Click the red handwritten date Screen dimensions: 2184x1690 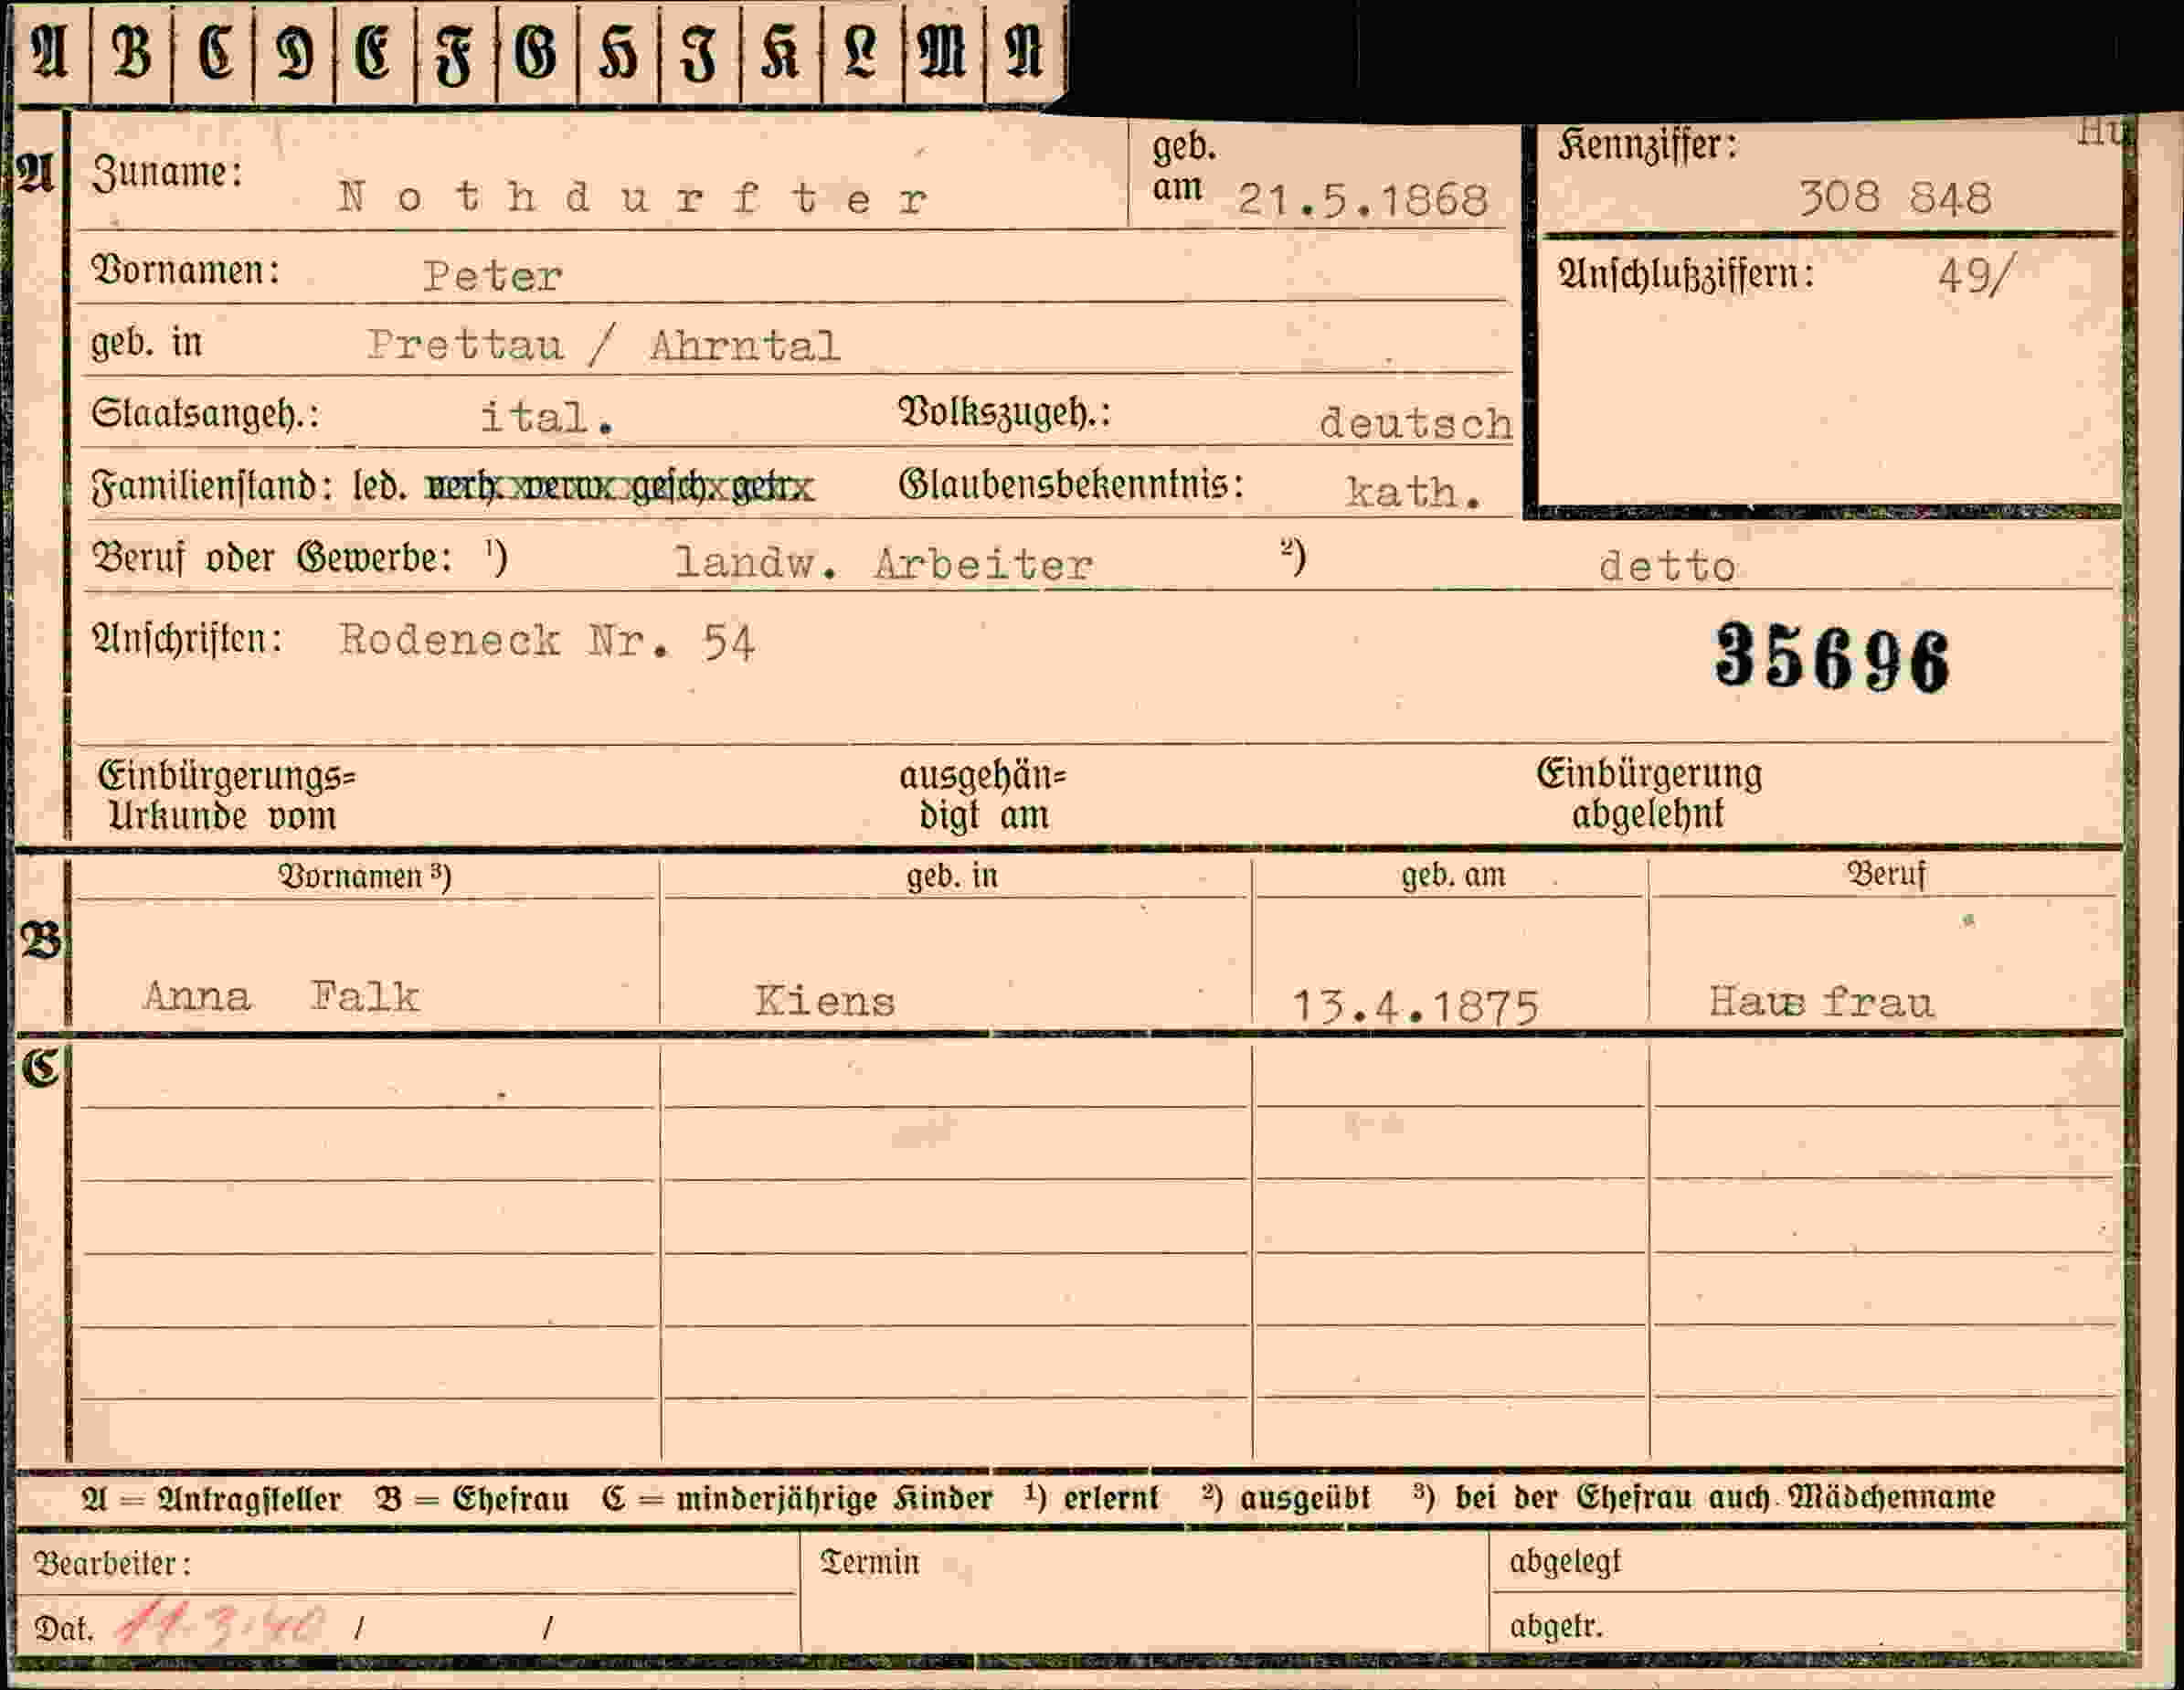click(222, 1625)
